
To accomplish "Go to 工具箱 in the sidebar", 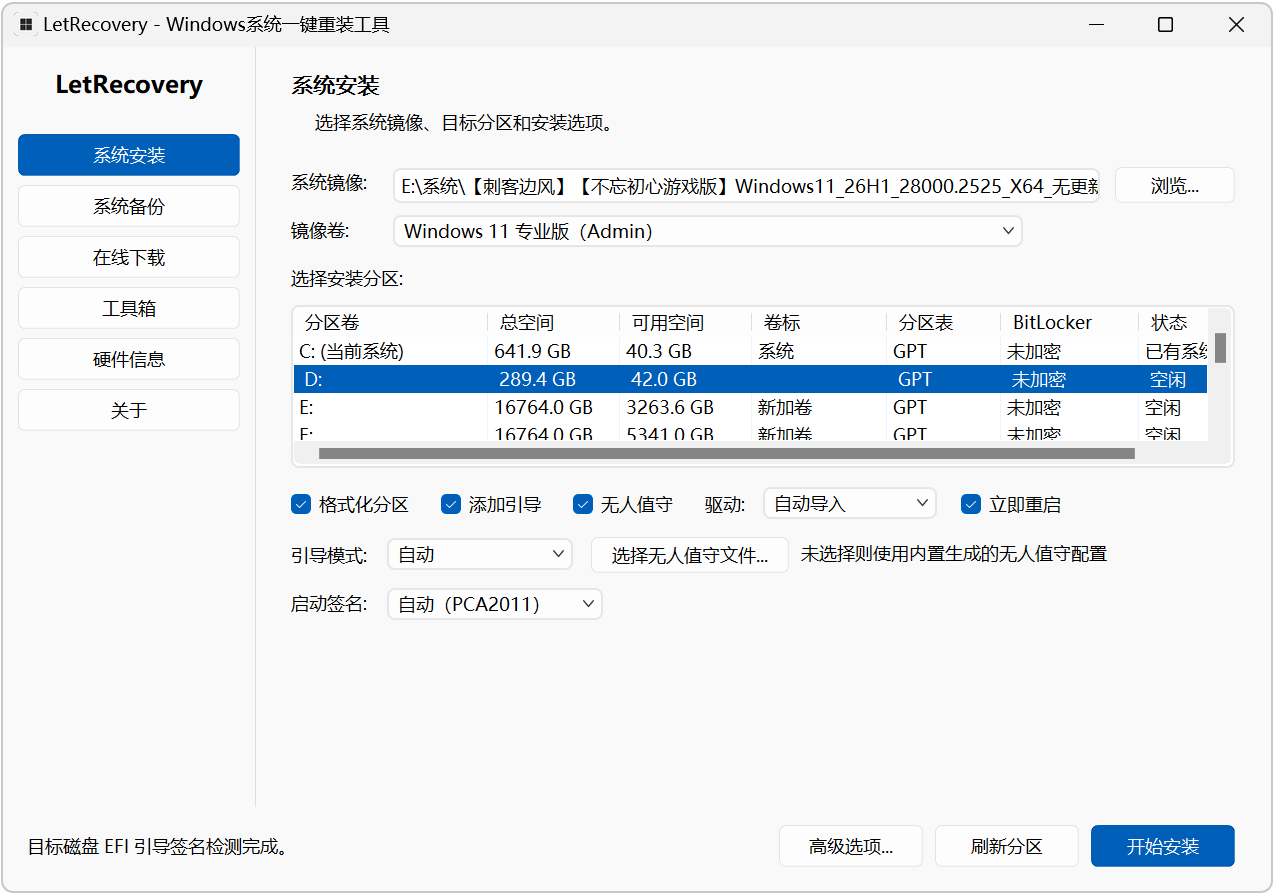I will click(129, 308).
